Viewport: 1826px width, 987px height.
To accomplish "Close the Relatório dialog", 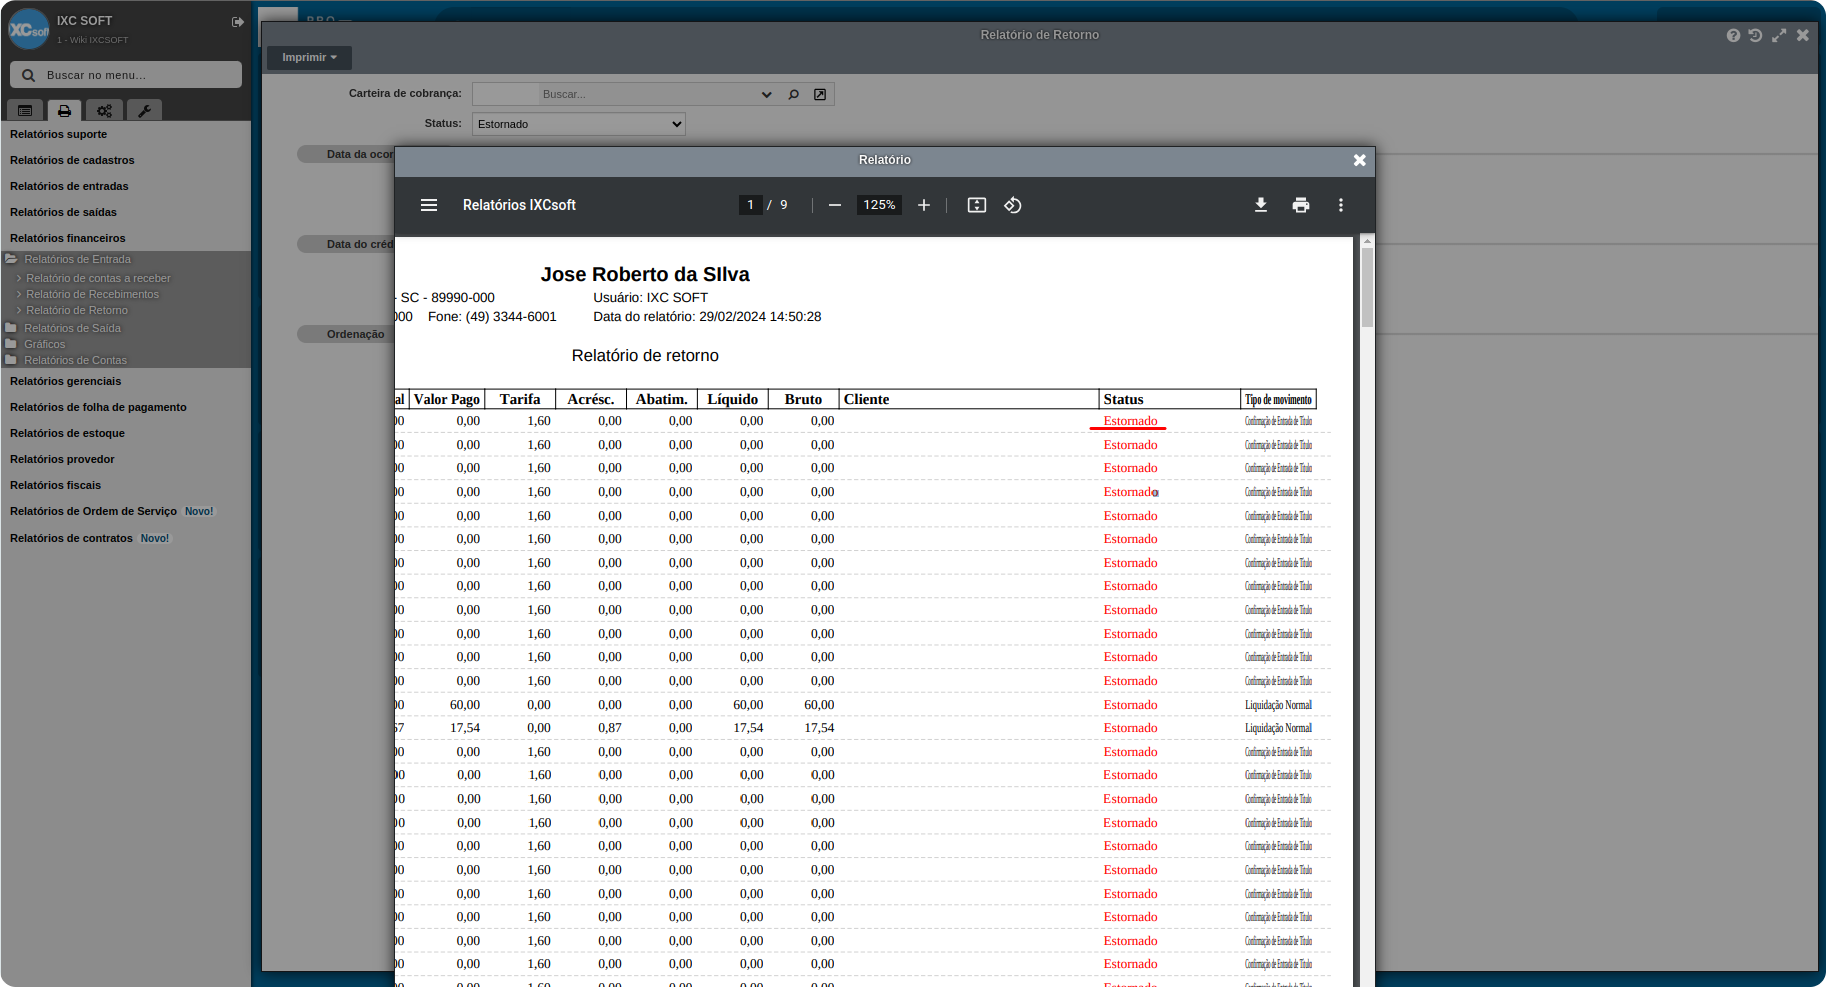I will (1360, 160).
